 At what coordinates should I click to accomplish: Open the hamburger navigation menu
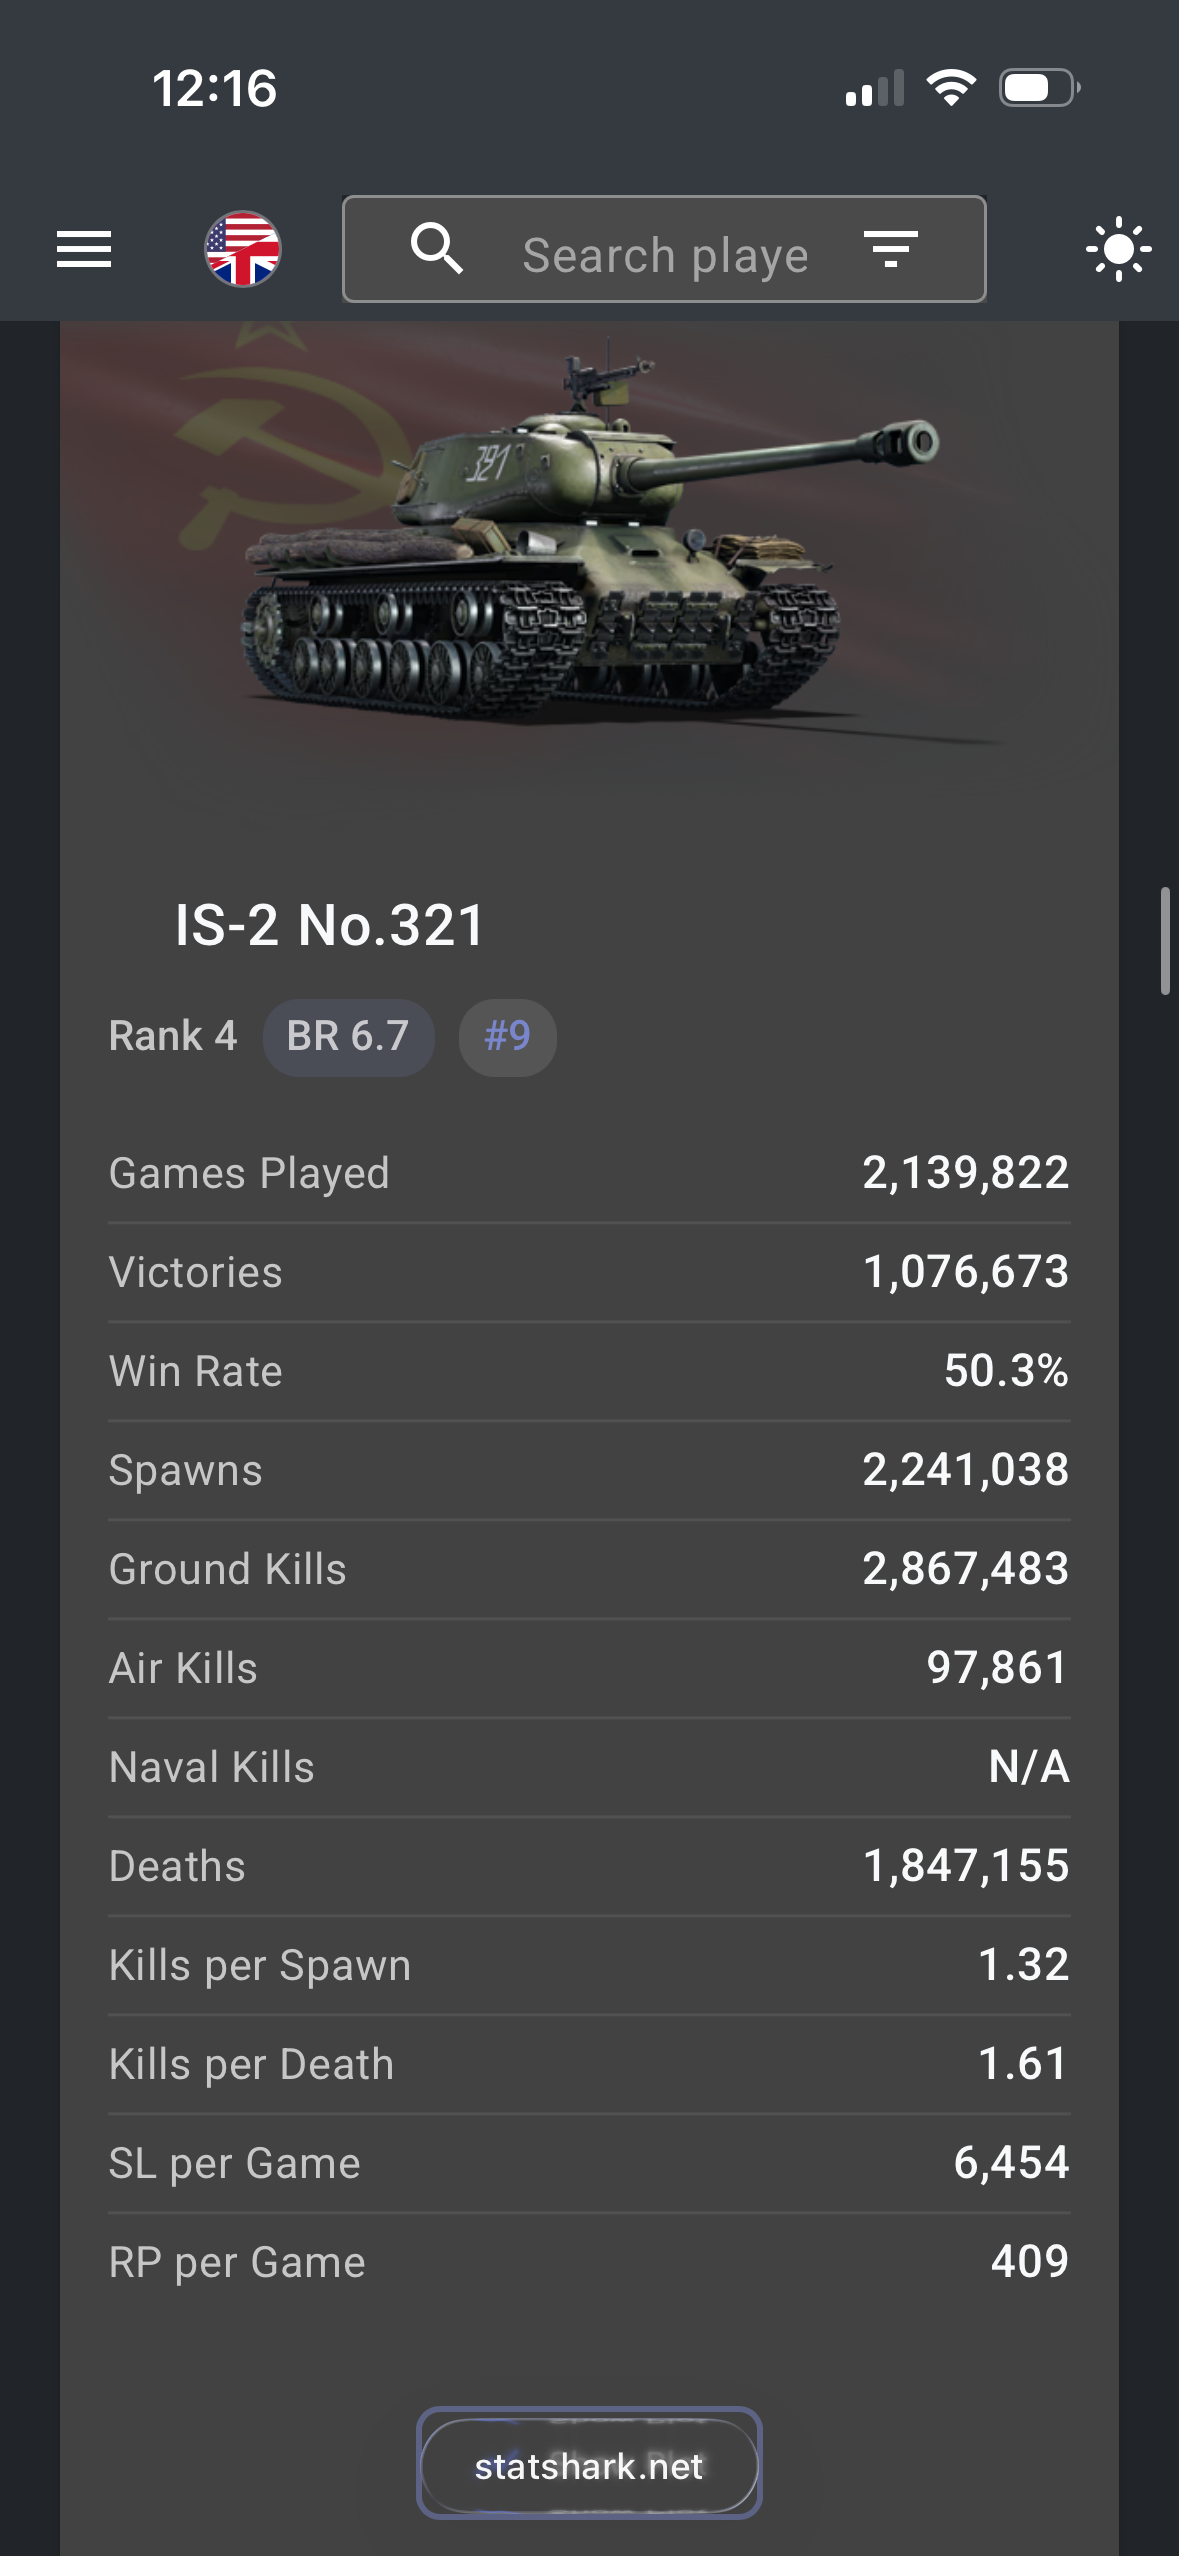click(x=84, y=249)
